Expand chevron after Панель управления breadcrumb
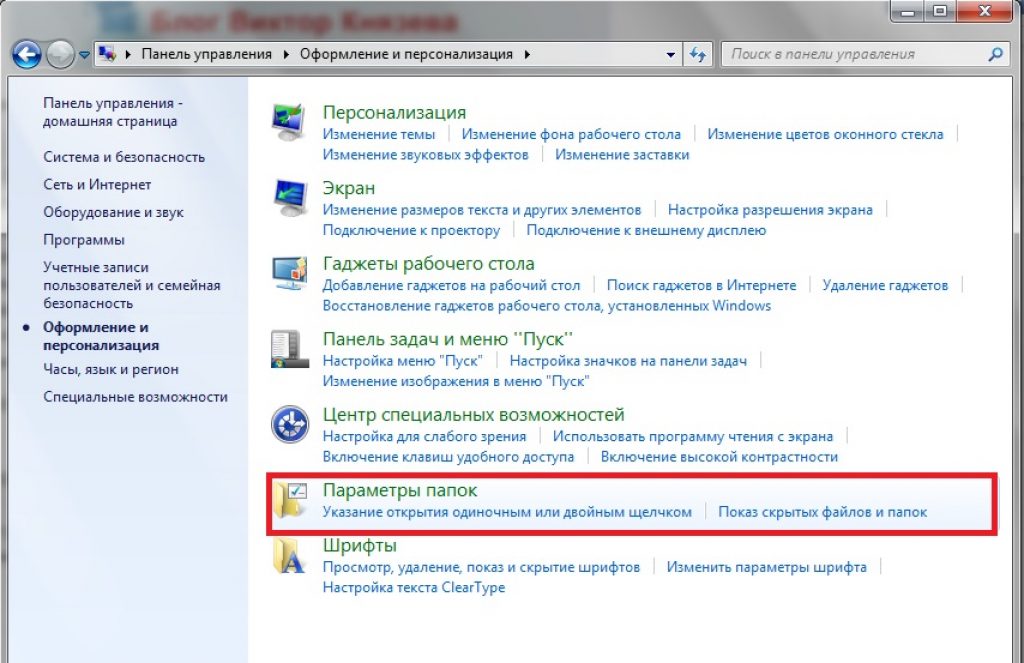 pos(286,54)
